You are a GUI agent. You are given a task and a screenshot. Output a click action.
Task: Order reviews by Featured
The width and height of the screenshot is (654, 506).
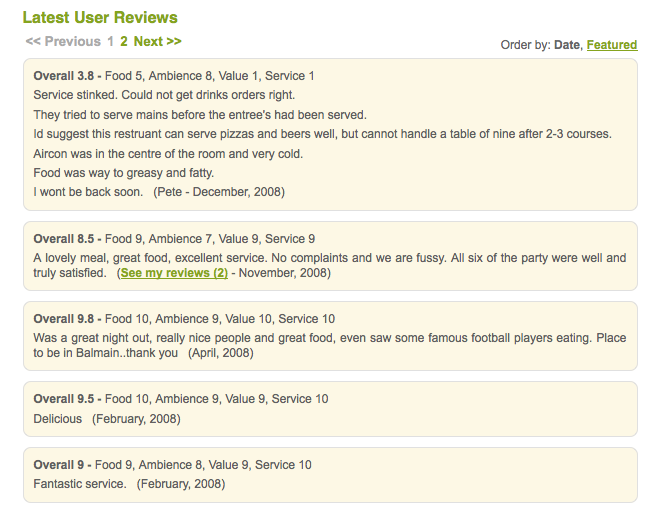pos(612,45)
